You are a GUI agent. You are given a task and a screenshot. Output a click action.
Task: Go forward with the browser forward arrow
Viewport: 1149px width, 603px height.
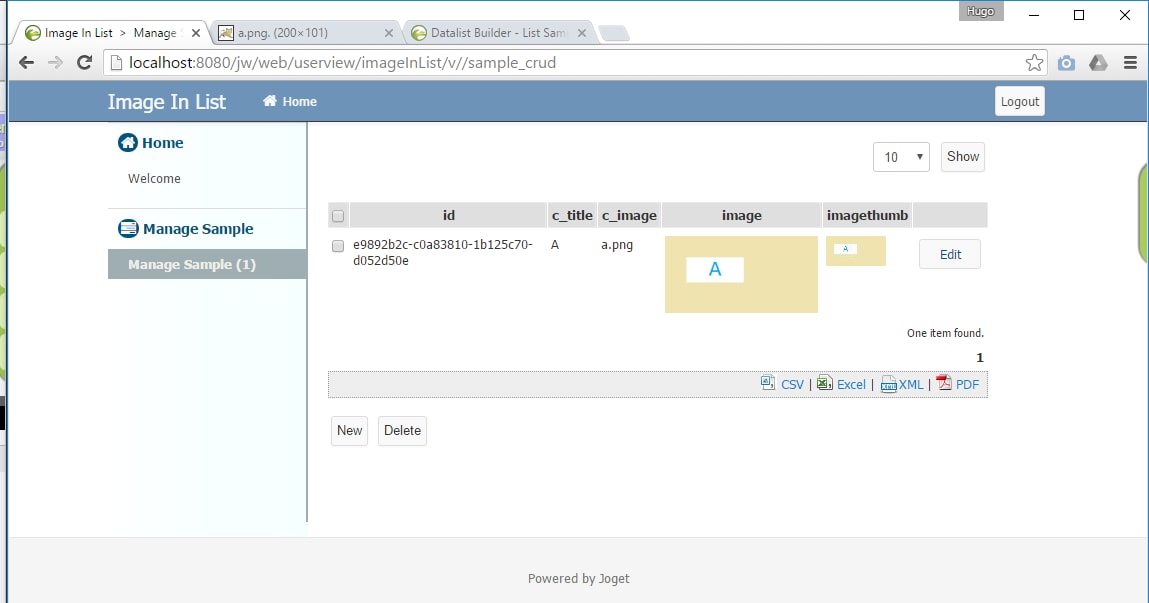pos(55,62)
